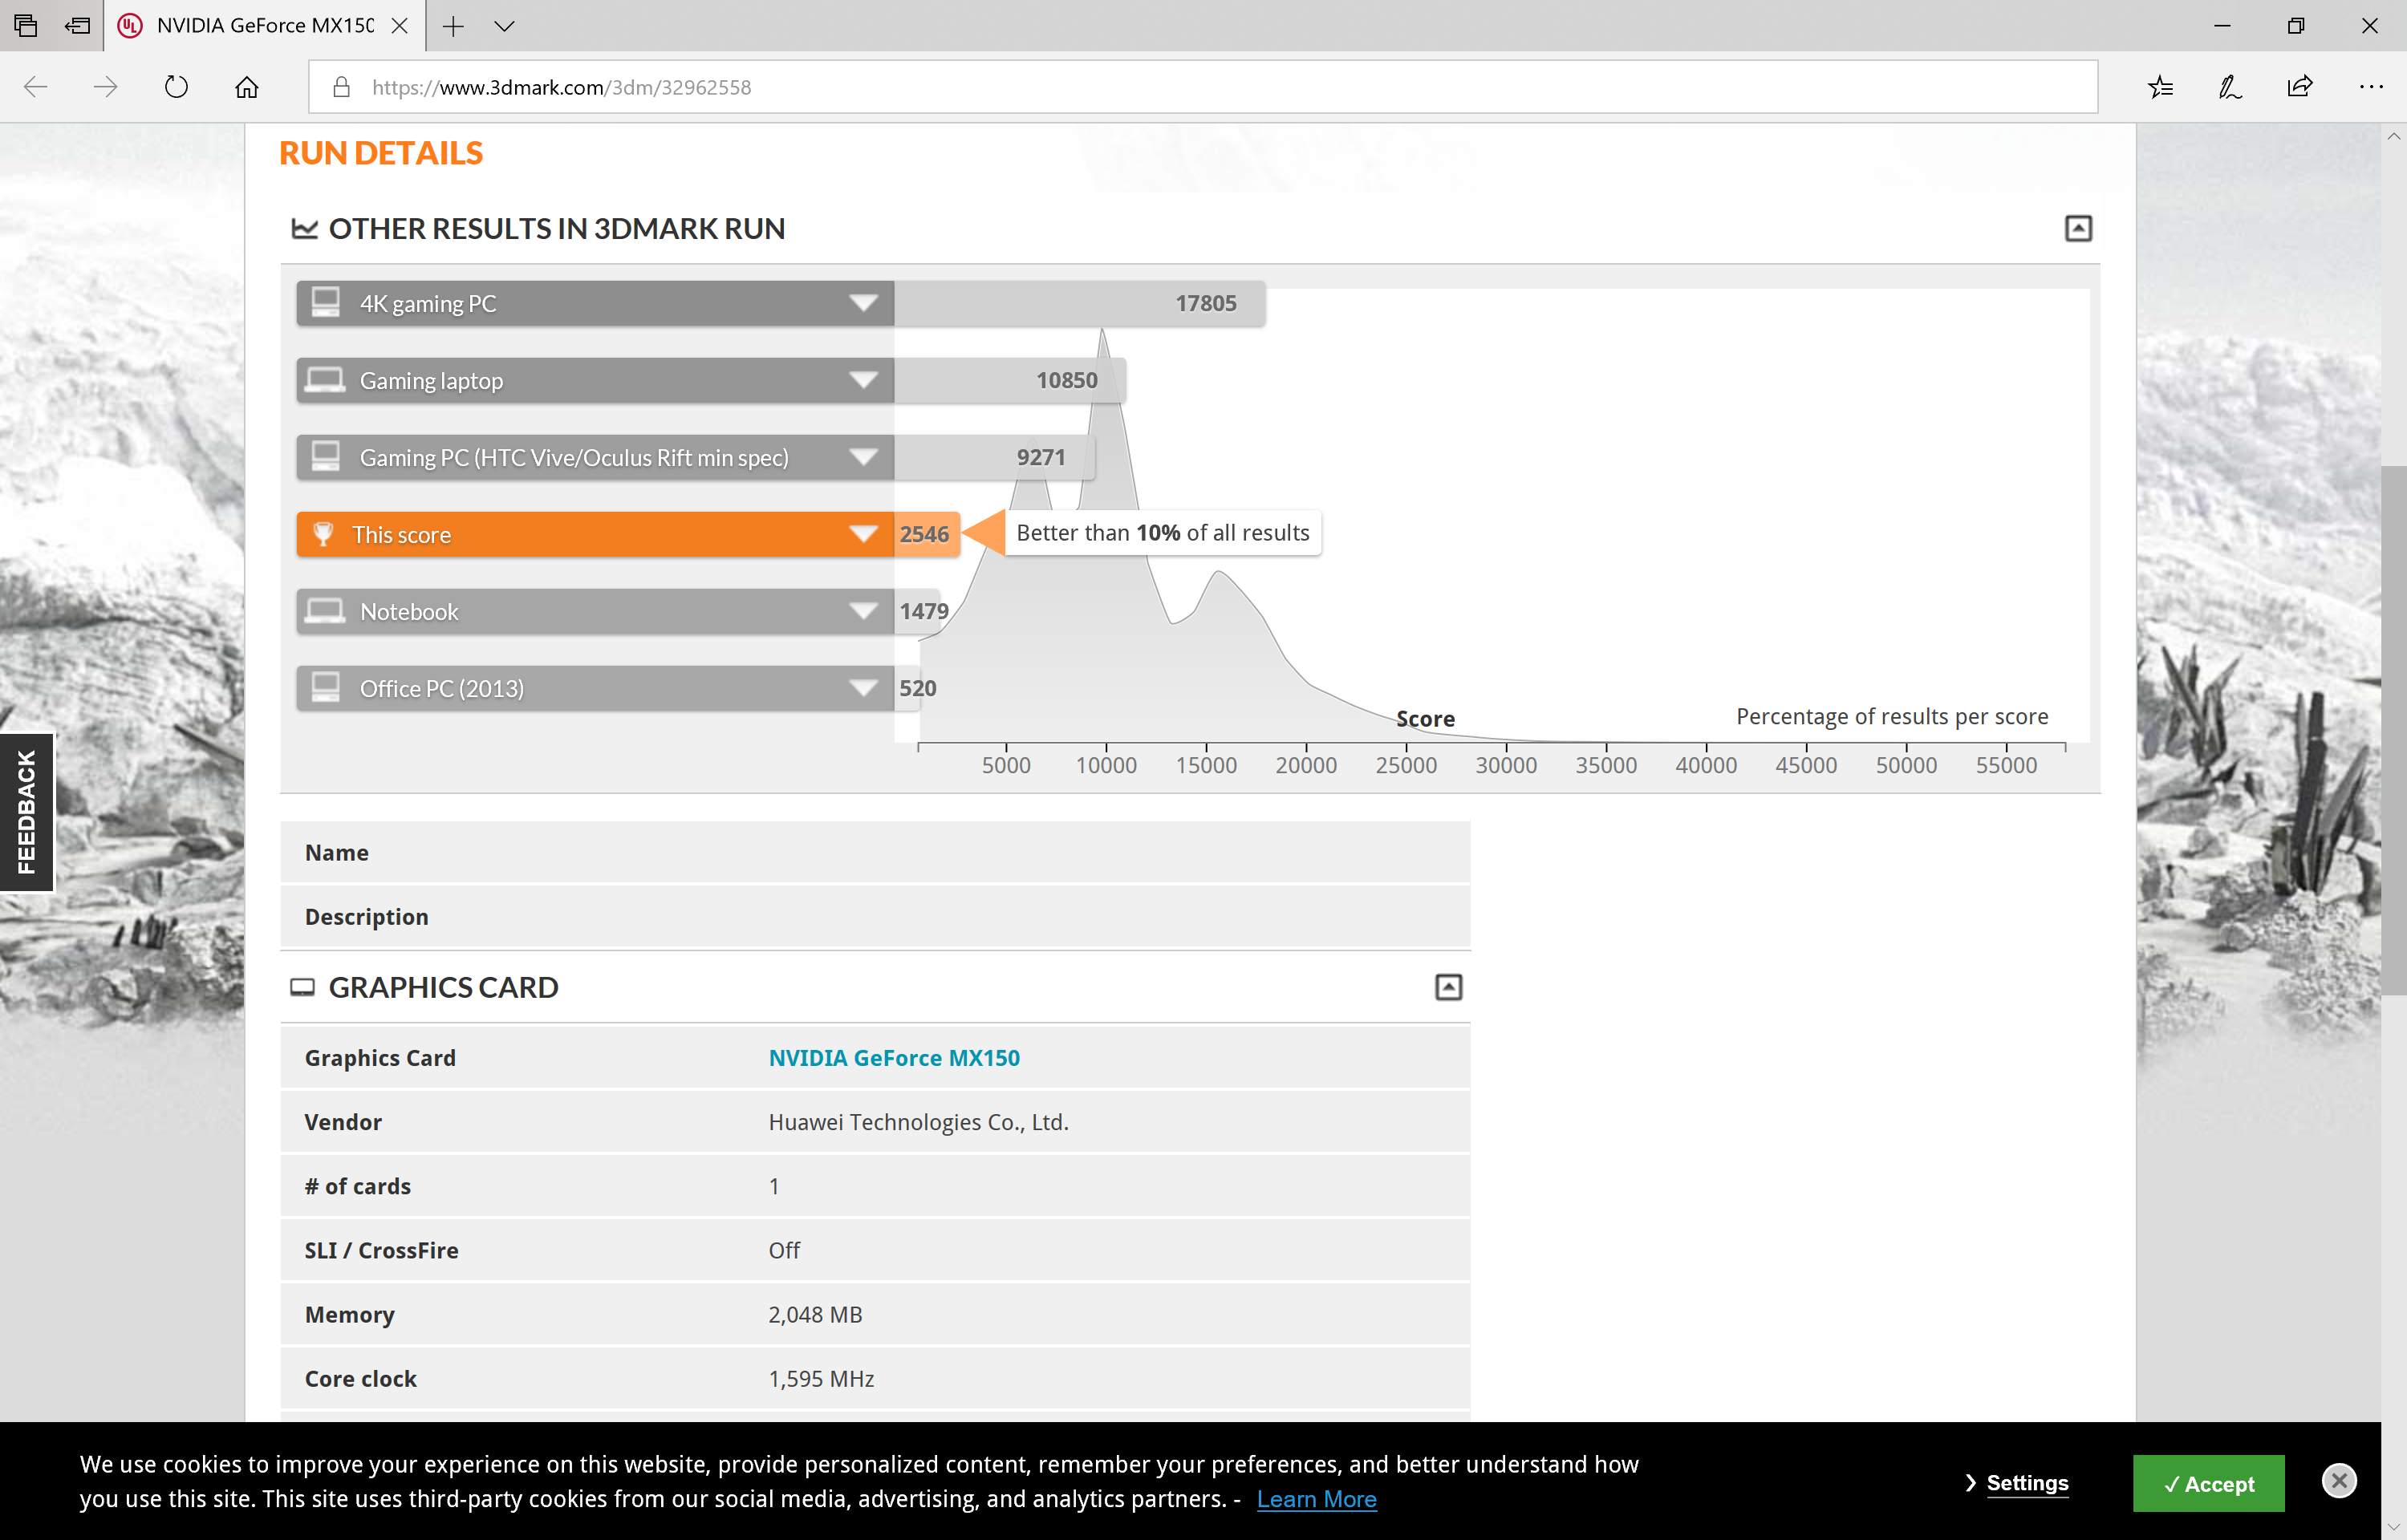Viewport: 2407px width, 1540px height.
Task: Open the cookie Learn More link
Action: click(1316, 1499)
